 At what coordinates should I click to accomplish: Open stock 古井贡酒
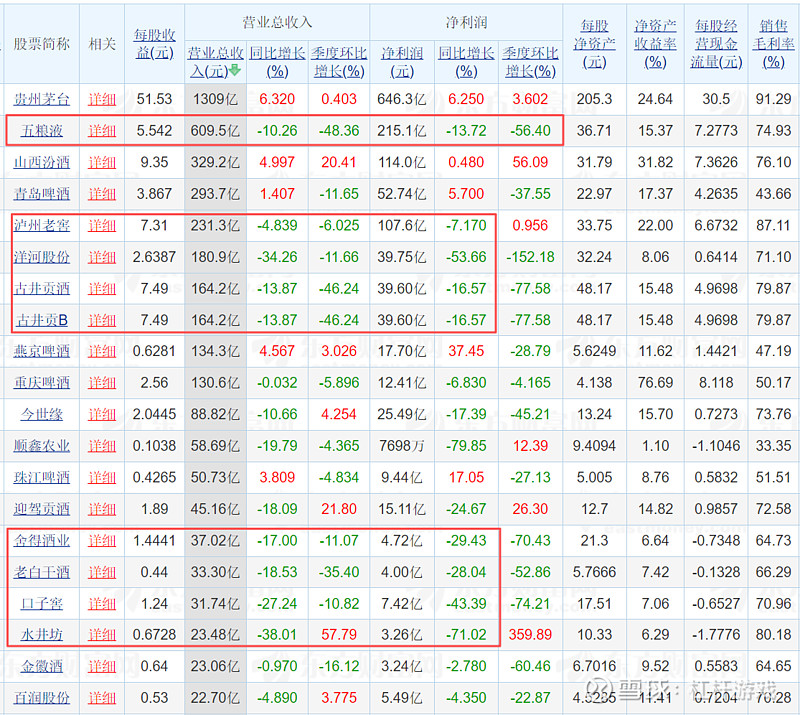[x=41, y=288]
